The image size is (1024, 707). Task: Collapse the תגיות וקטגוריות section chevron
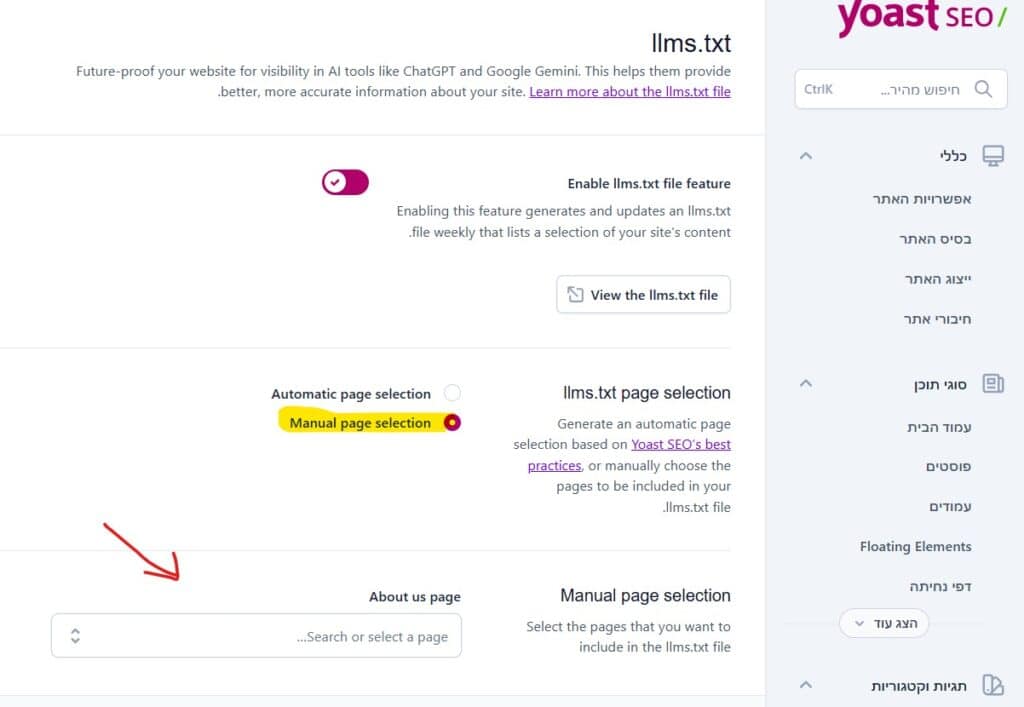pyautogui.click(x=806, y=685)
